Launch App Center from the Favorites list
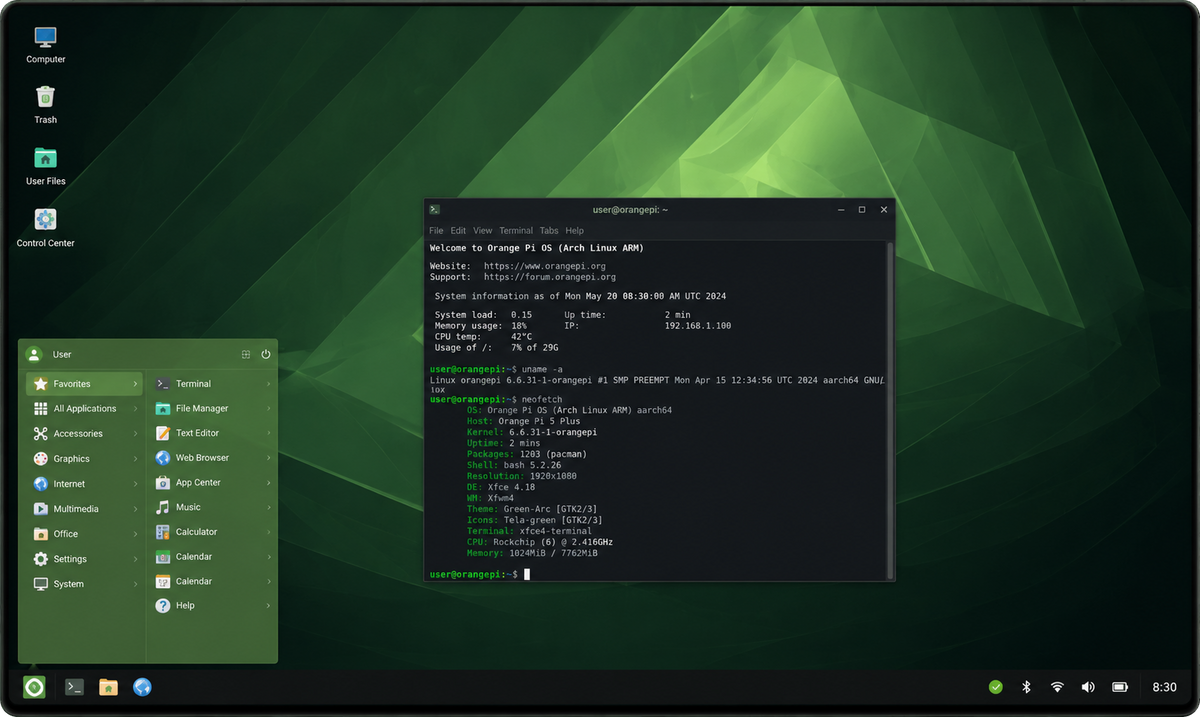 [x=212, y=482]
